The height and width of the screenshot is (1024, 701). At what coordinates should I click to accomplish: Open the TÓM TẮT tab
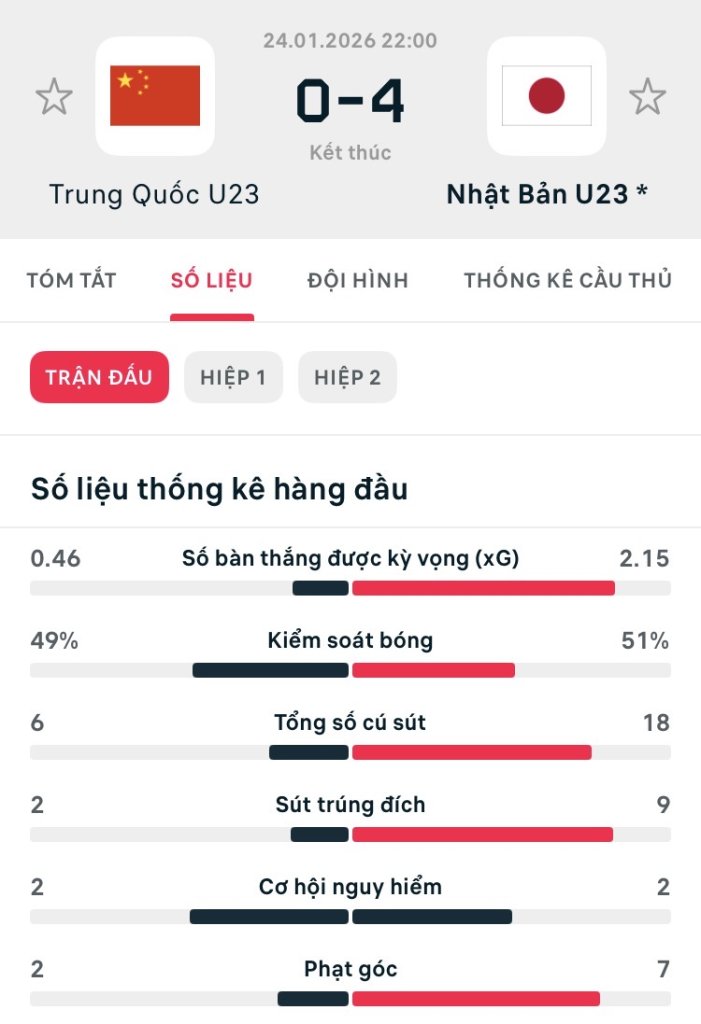71,280
